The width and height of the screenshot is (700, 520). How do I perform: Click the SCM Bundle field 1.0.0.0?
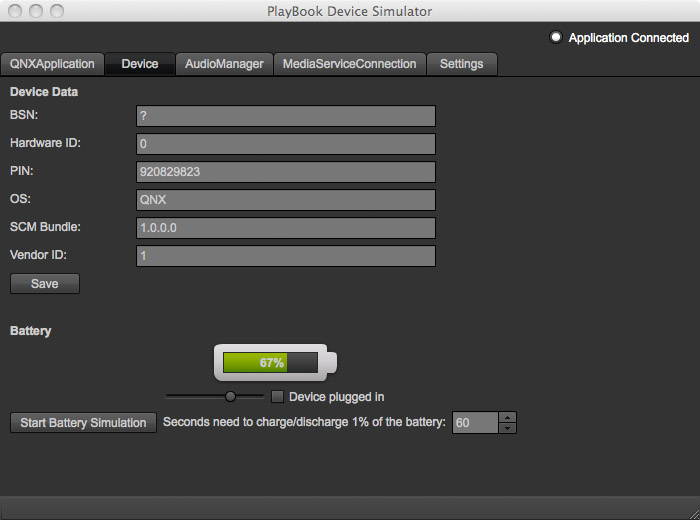tap(286, 228)
